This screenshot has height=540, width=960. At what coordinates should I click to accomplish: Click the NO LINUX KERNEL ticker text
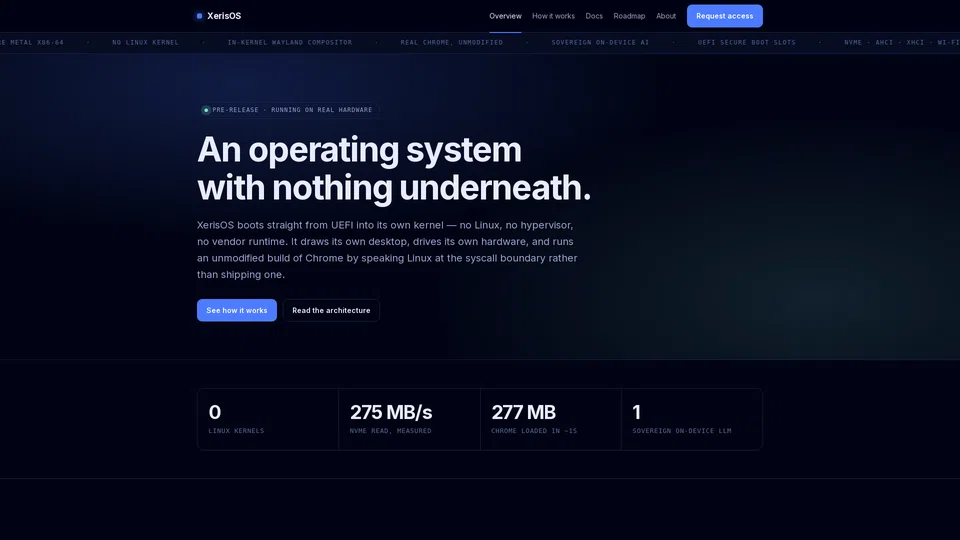[145, 43]
